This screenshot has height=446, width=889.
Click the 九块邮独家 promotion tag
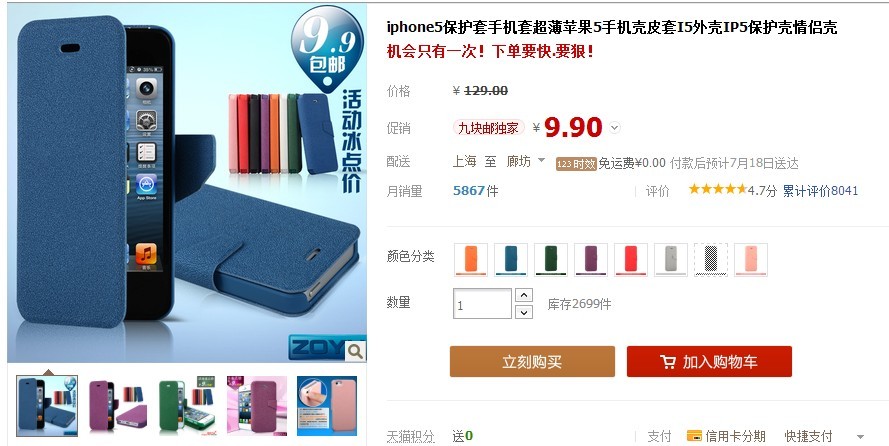pos(488,128)
